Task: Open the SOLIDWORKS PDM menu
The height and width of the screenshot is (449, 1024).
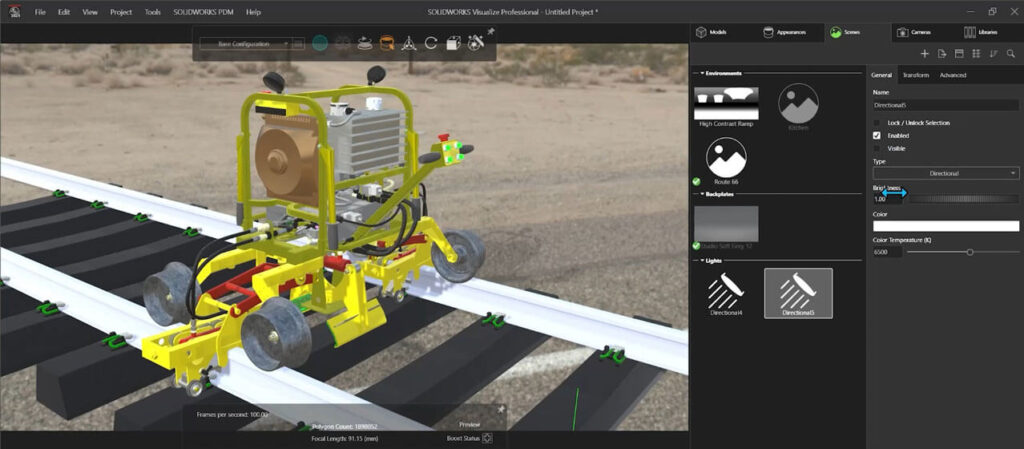Action: pyautogui.click(x=204, y=12)
